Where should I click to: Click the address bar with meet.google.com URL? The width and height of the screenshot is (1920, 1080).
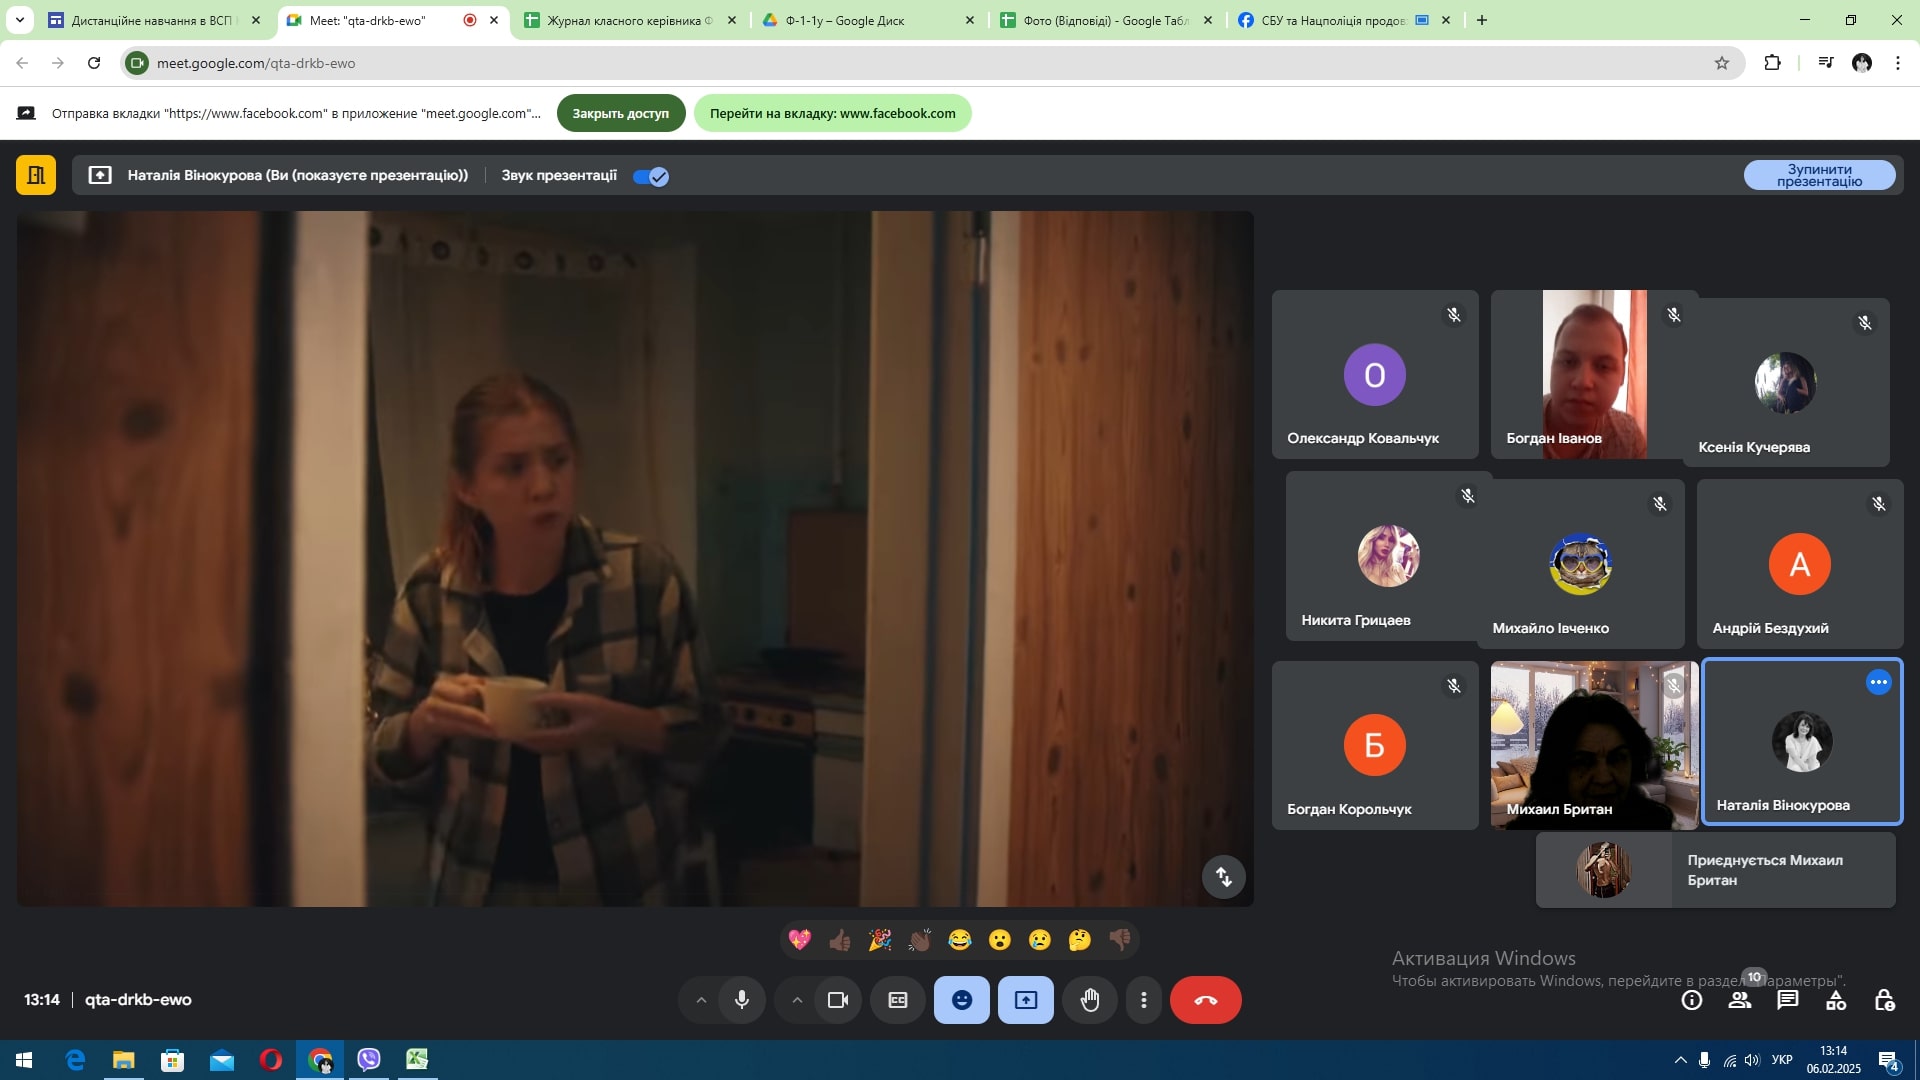coord(930,63)
